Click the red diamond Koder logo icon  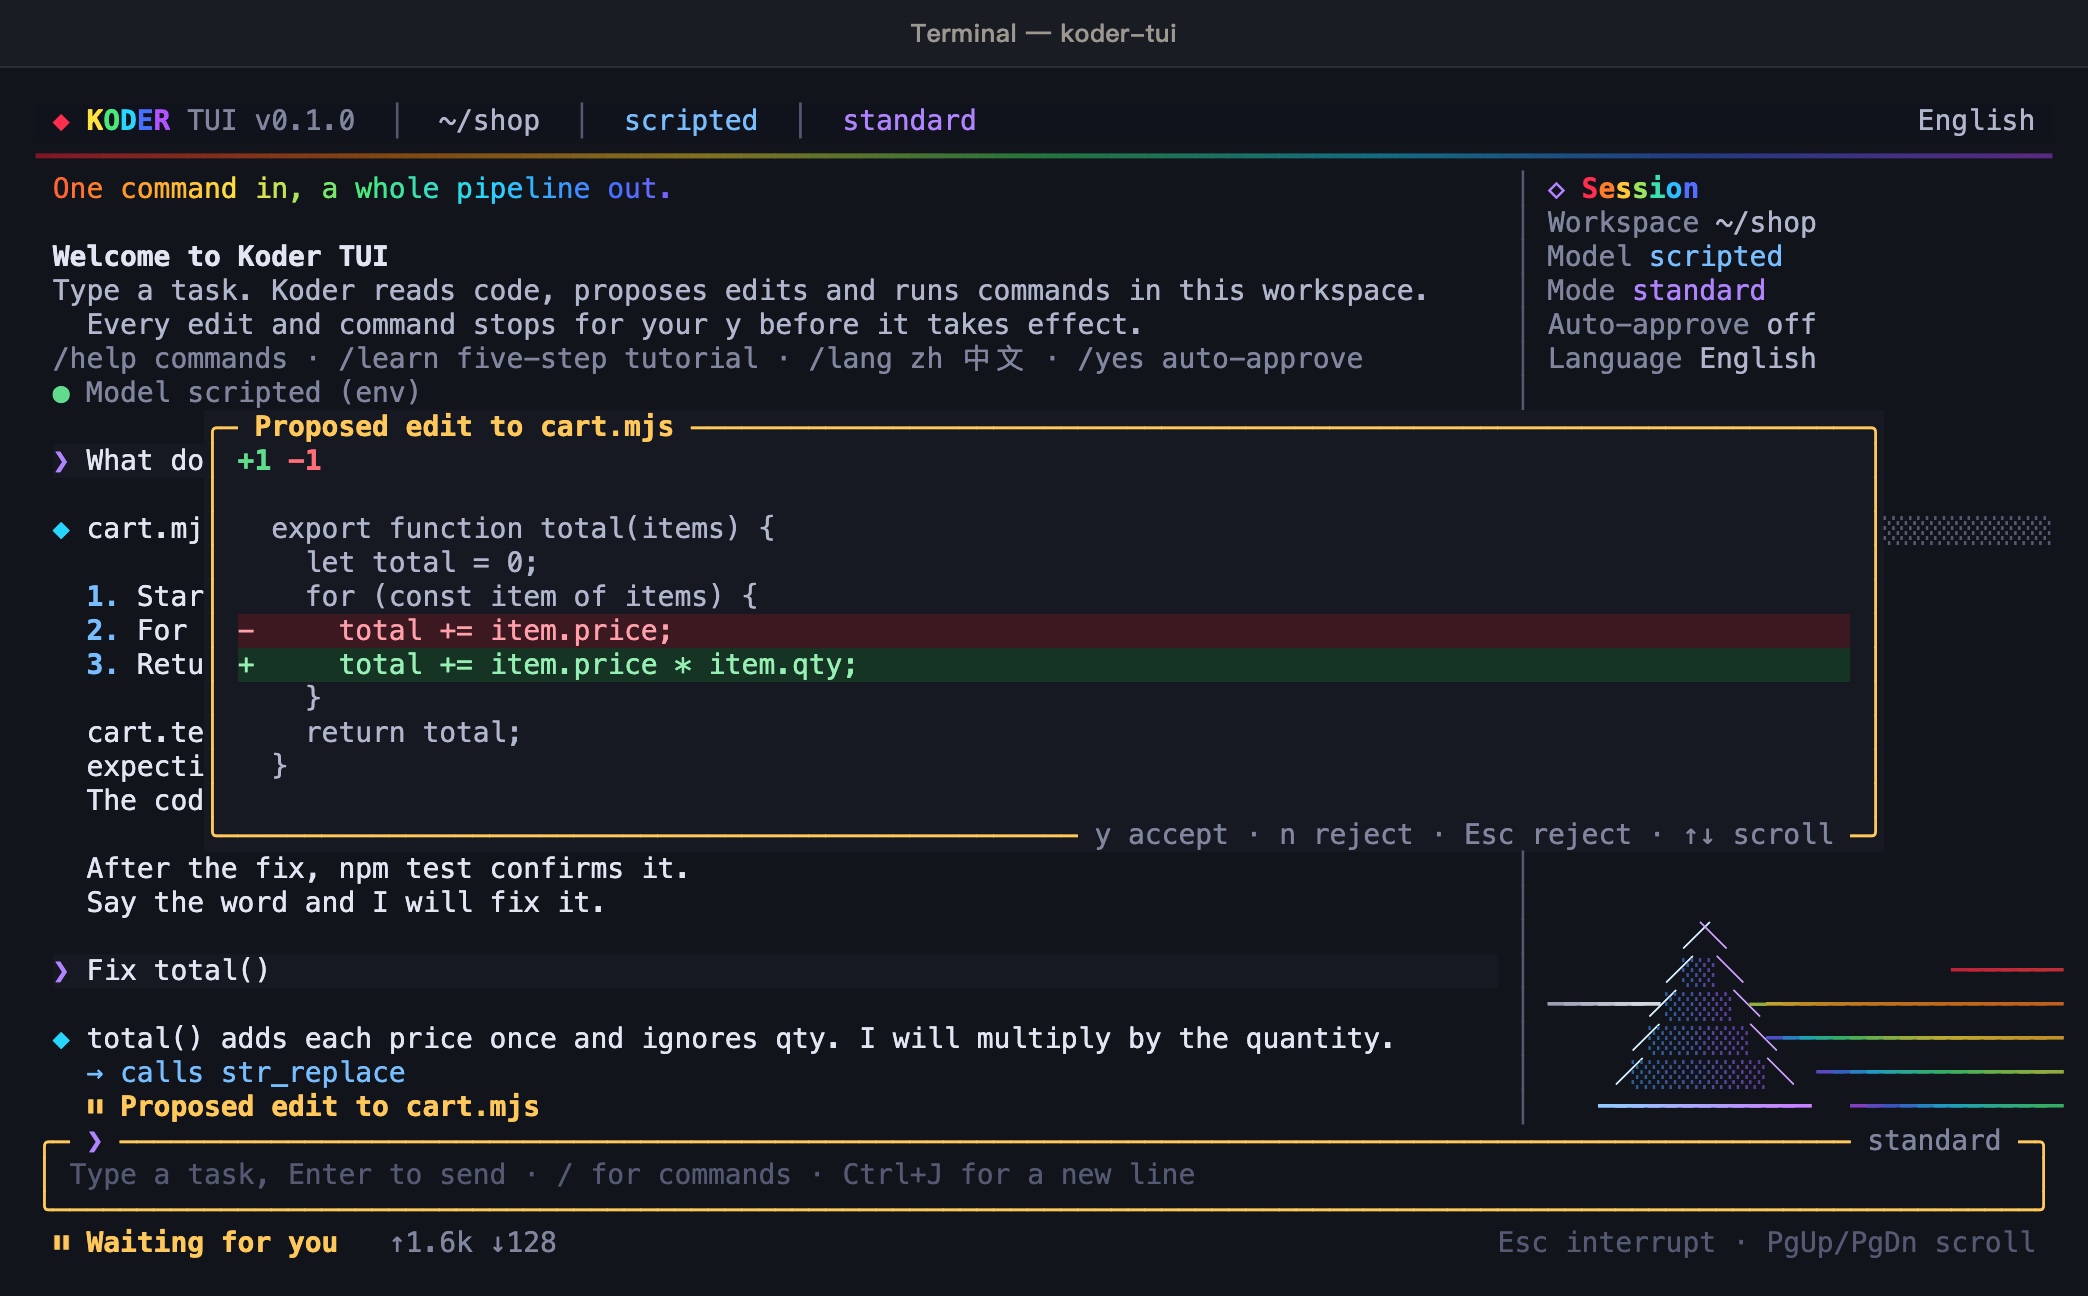(61, 122)
